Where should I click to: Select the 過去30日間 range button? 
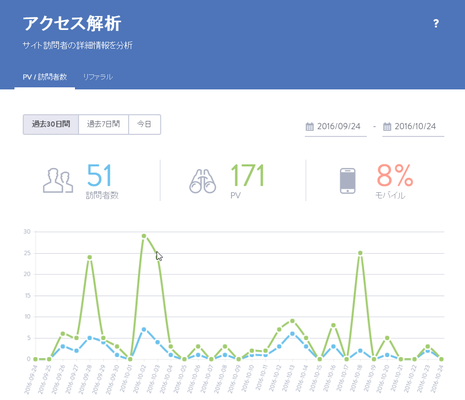pyautogui.click(x=51, y=124)
